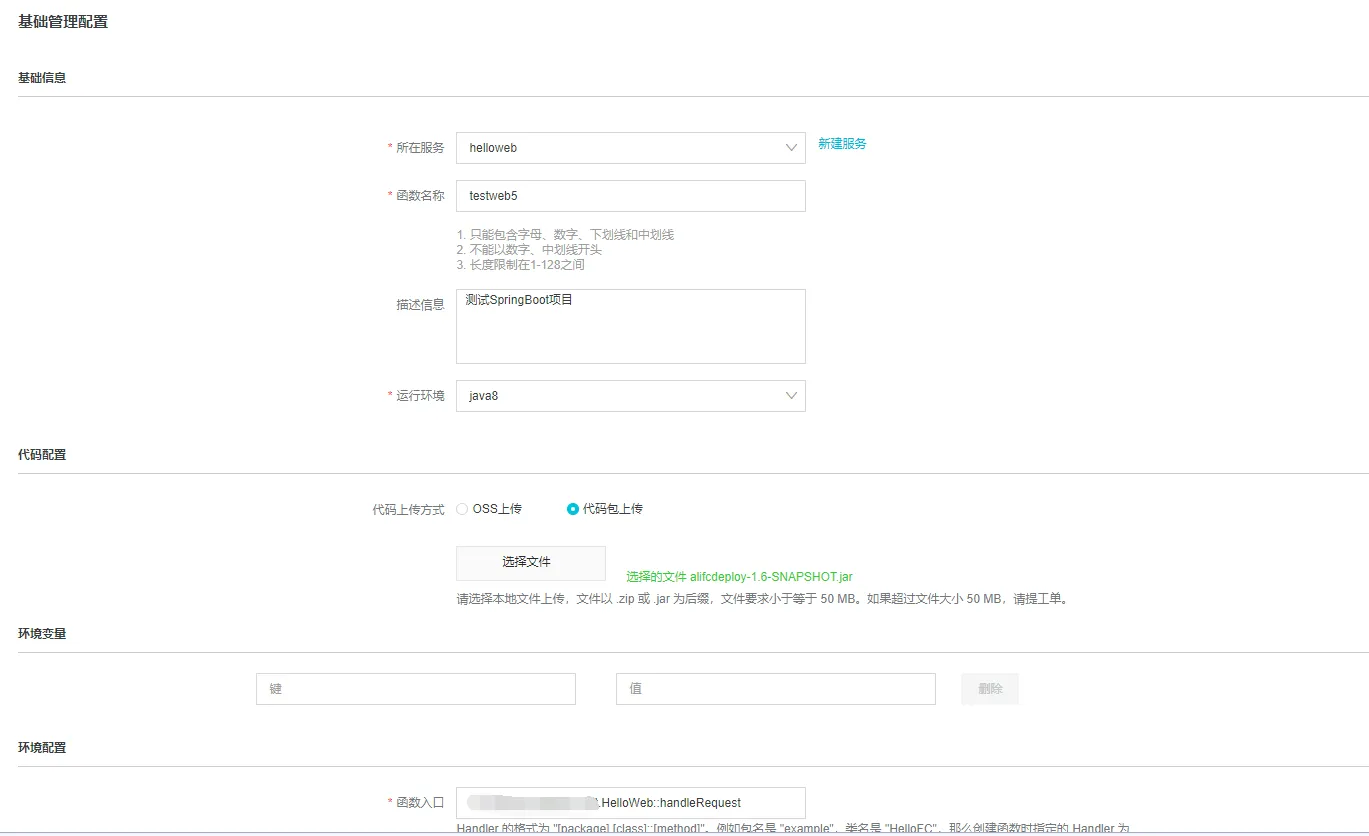Click the 环境配置 section heading
Screen dimensions: 1369x836
coord(42,748)
